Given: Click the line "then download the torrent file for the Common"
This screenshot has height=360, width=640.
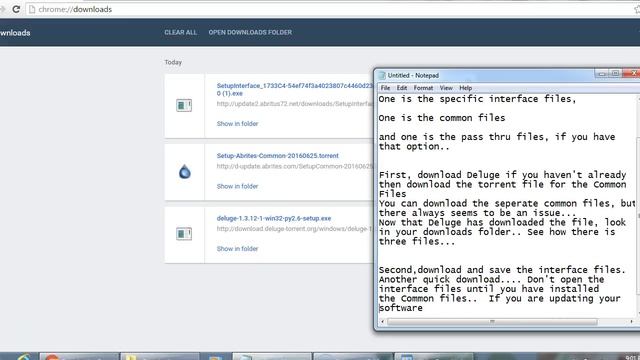Looking at the screenshot, I should [502, 184].
